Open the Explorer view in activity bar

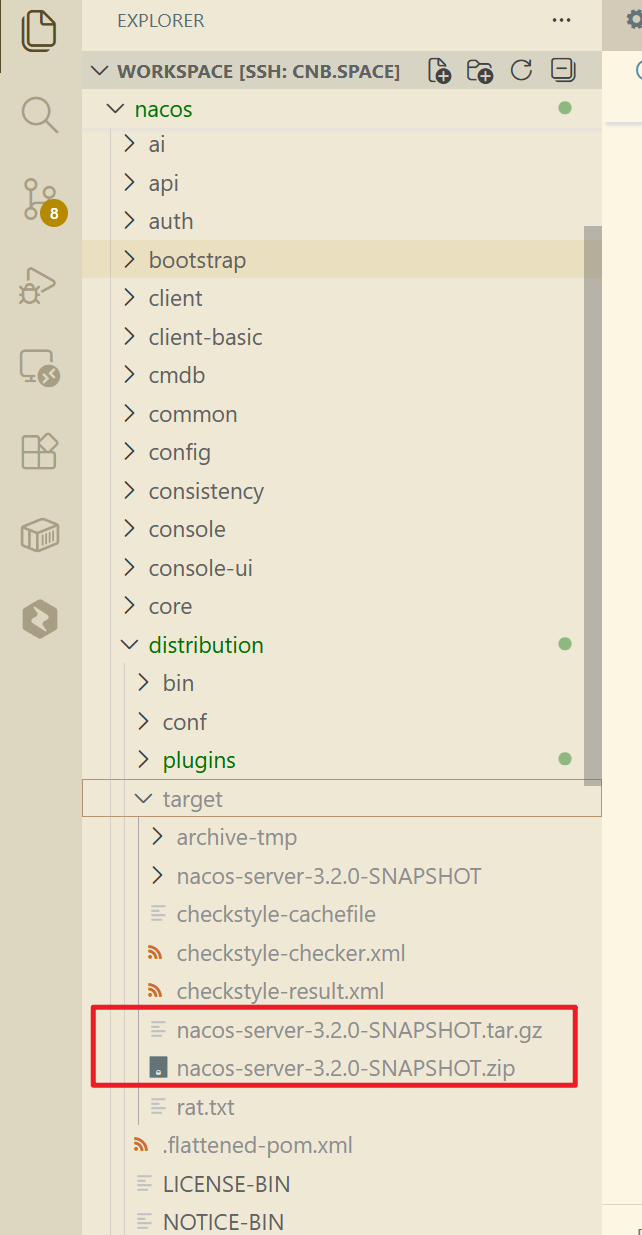40,30
